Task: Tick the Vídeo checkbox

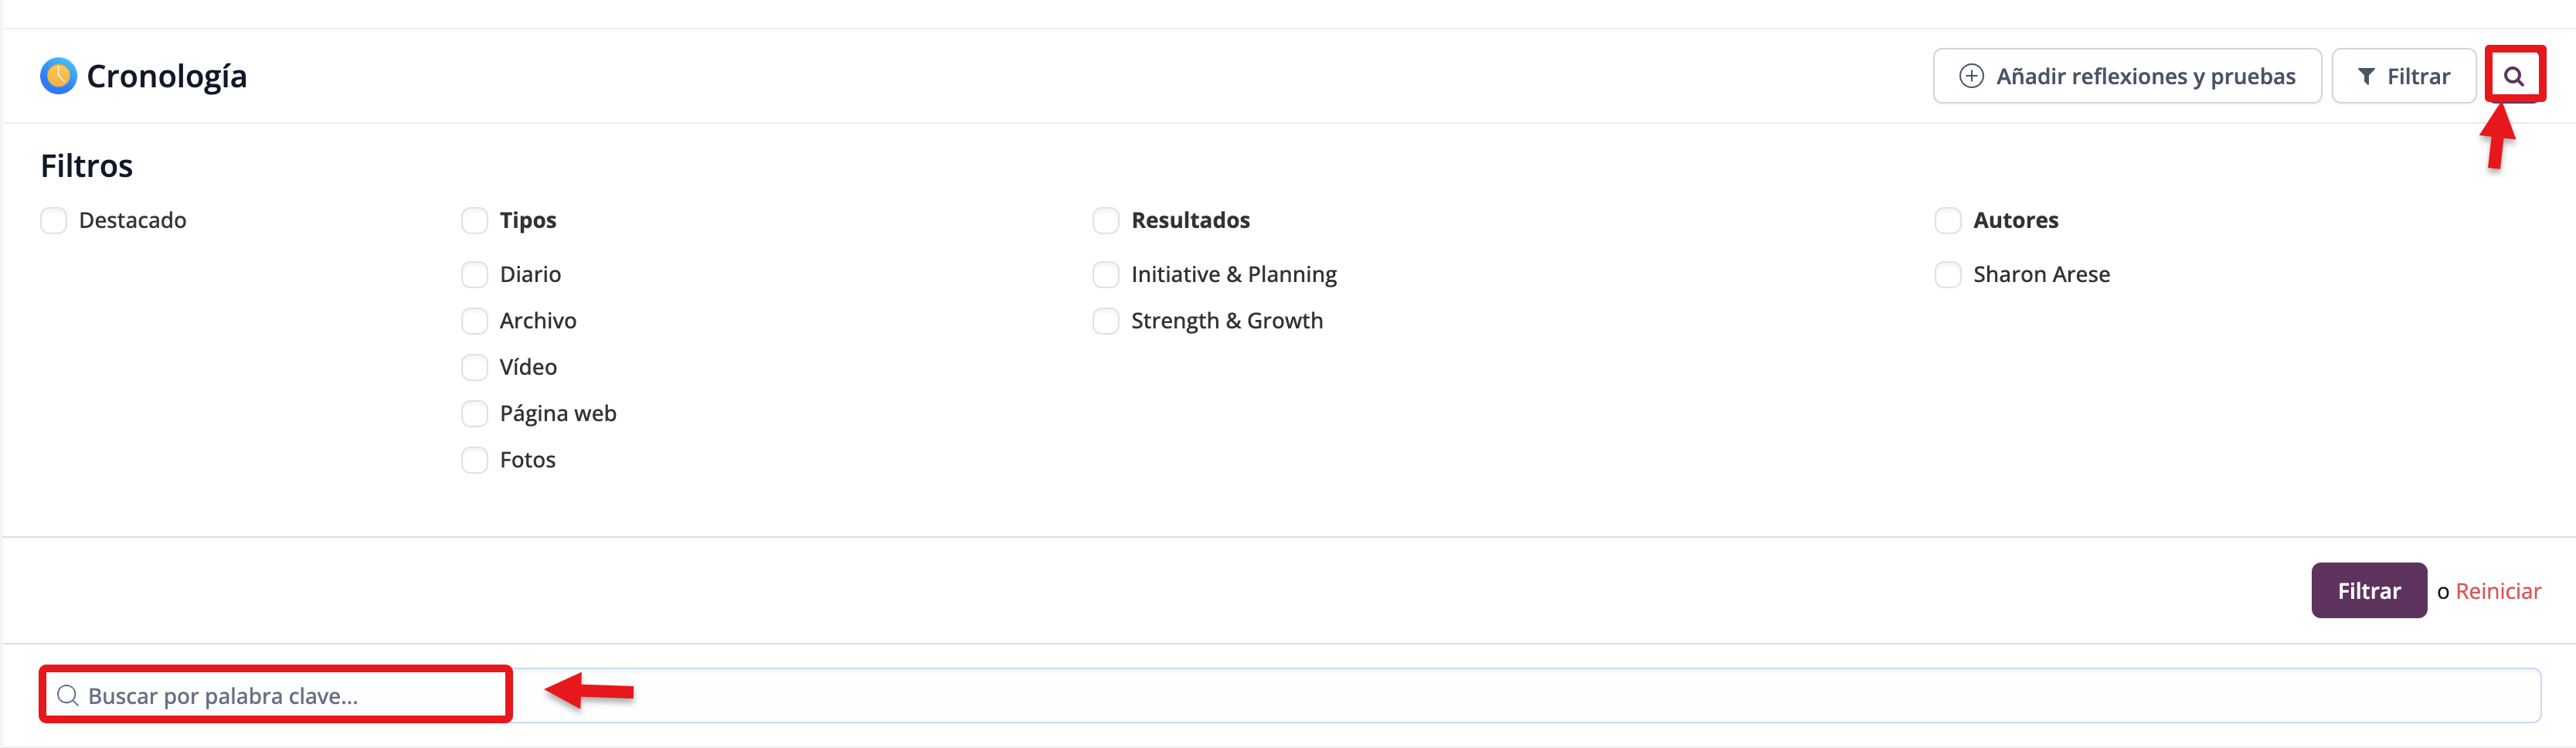Action: (475, 367)
